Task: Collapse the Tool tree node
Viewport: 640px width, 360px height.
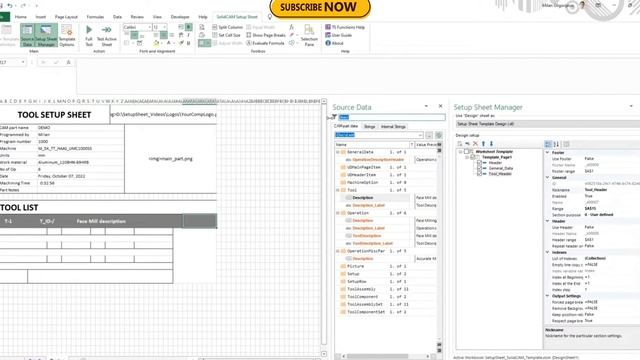Action: coord(338,190)
